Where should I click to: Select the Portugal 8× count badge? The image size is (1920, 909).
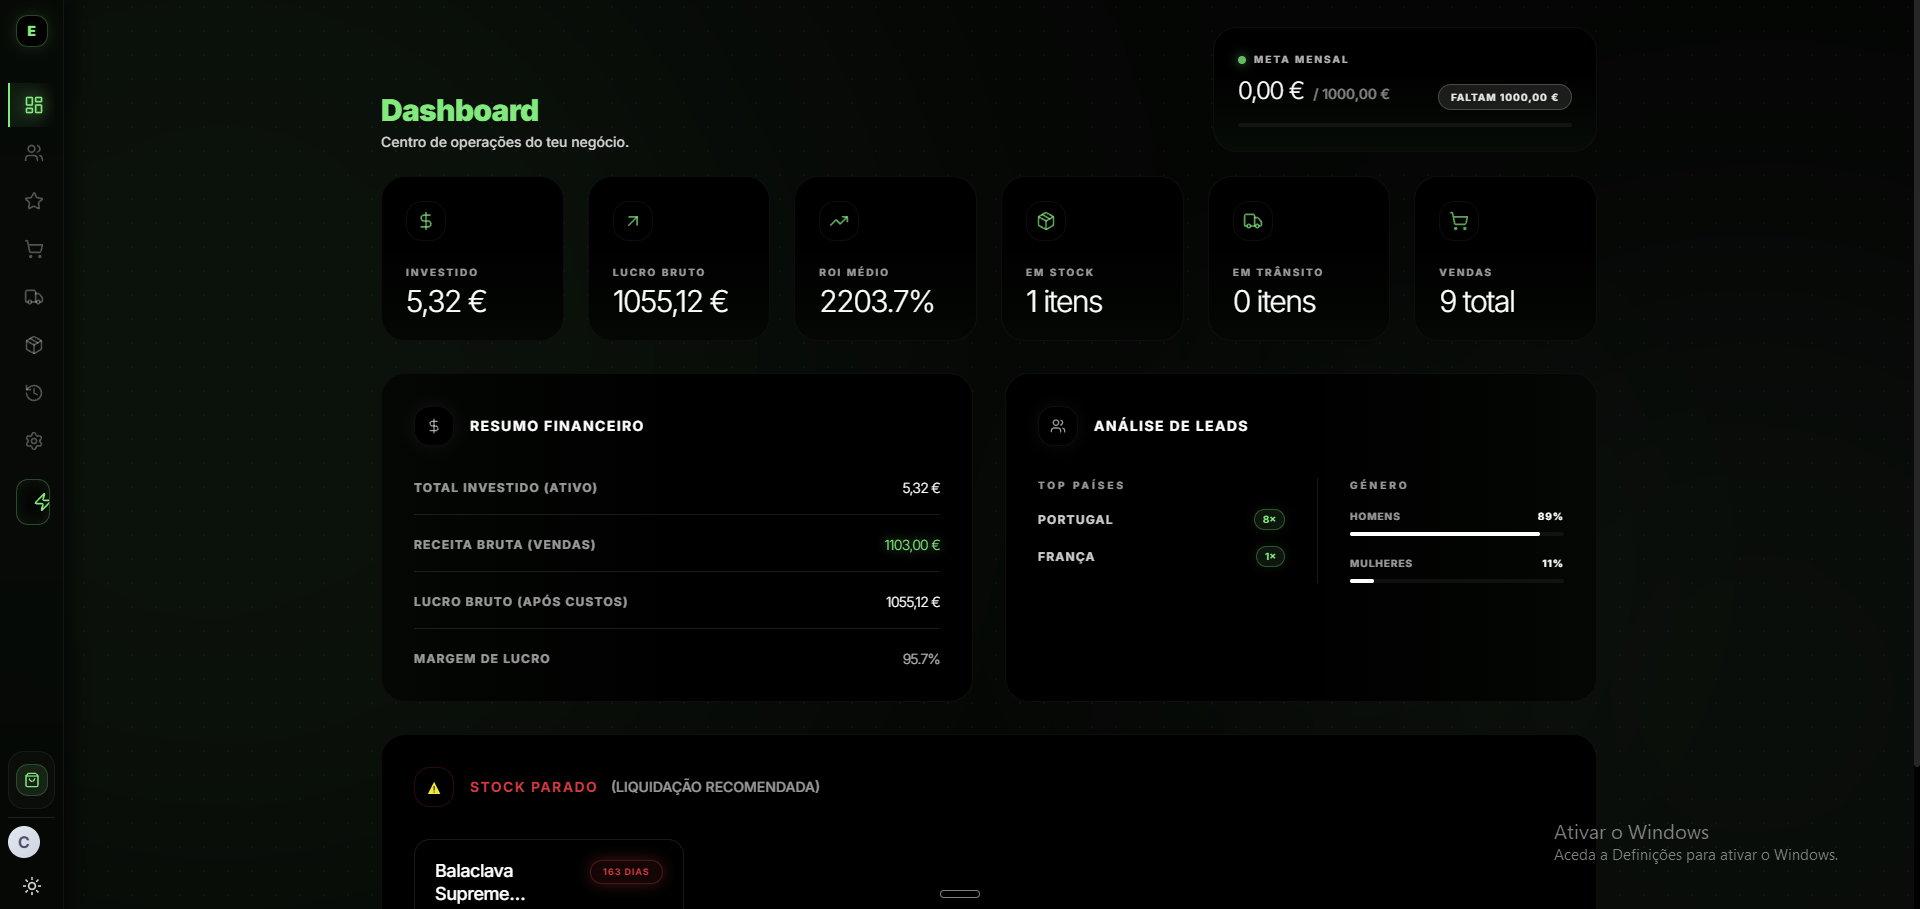tap(1269, 519)
